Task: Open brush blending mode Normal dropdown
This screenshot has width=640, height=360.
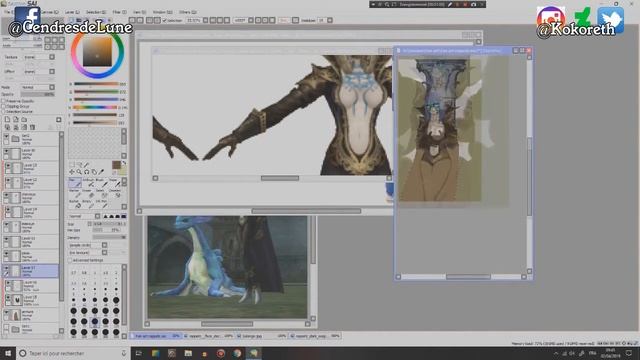Action: [97, 216]
